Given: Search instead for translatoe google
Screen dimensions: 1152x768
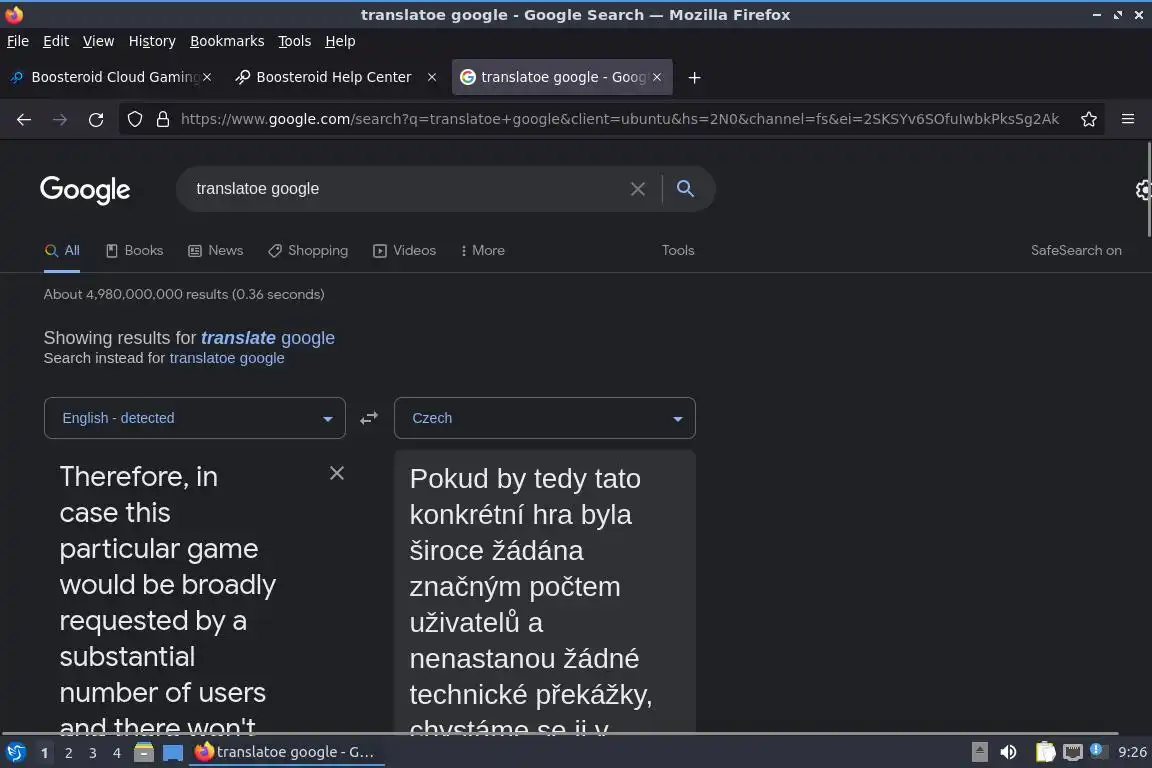Looking at the screenshot, I should pyautogui.click(x=227, y=359).
